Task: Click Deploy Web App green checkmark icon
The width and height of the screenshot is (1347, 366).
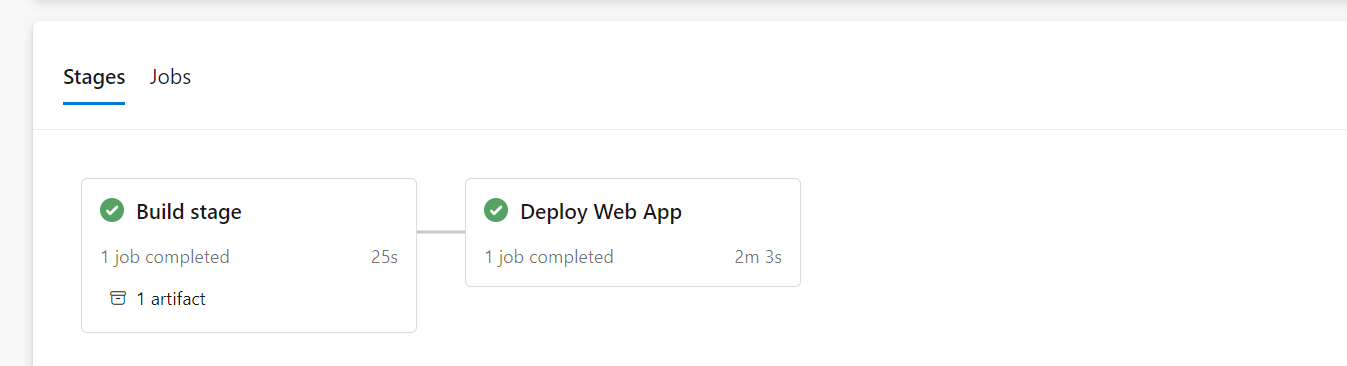Action: tap(496, 211)
